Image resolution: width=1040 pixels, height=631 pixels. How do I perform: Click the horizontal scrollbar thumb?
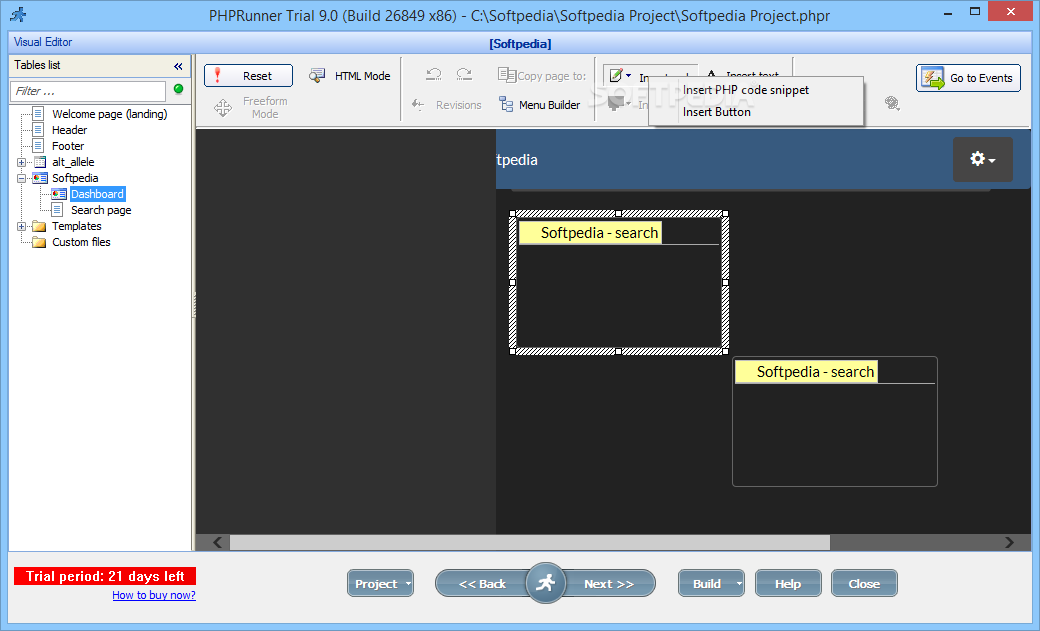[529, 542]
